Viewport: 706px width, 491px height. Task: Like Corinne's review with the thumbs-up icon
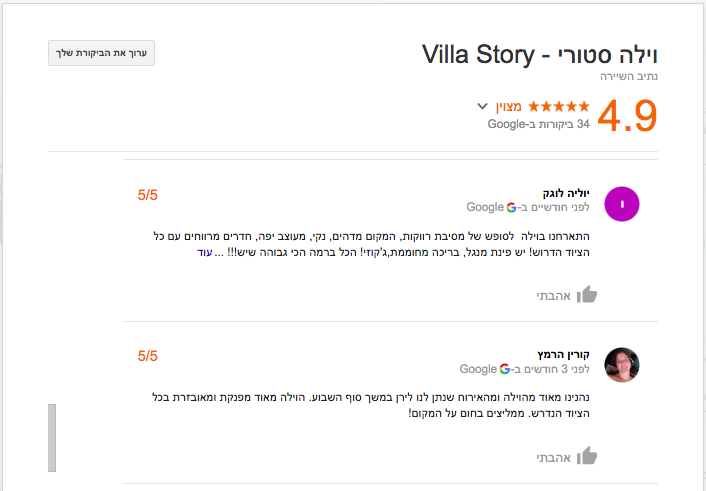tap(587, 456)
